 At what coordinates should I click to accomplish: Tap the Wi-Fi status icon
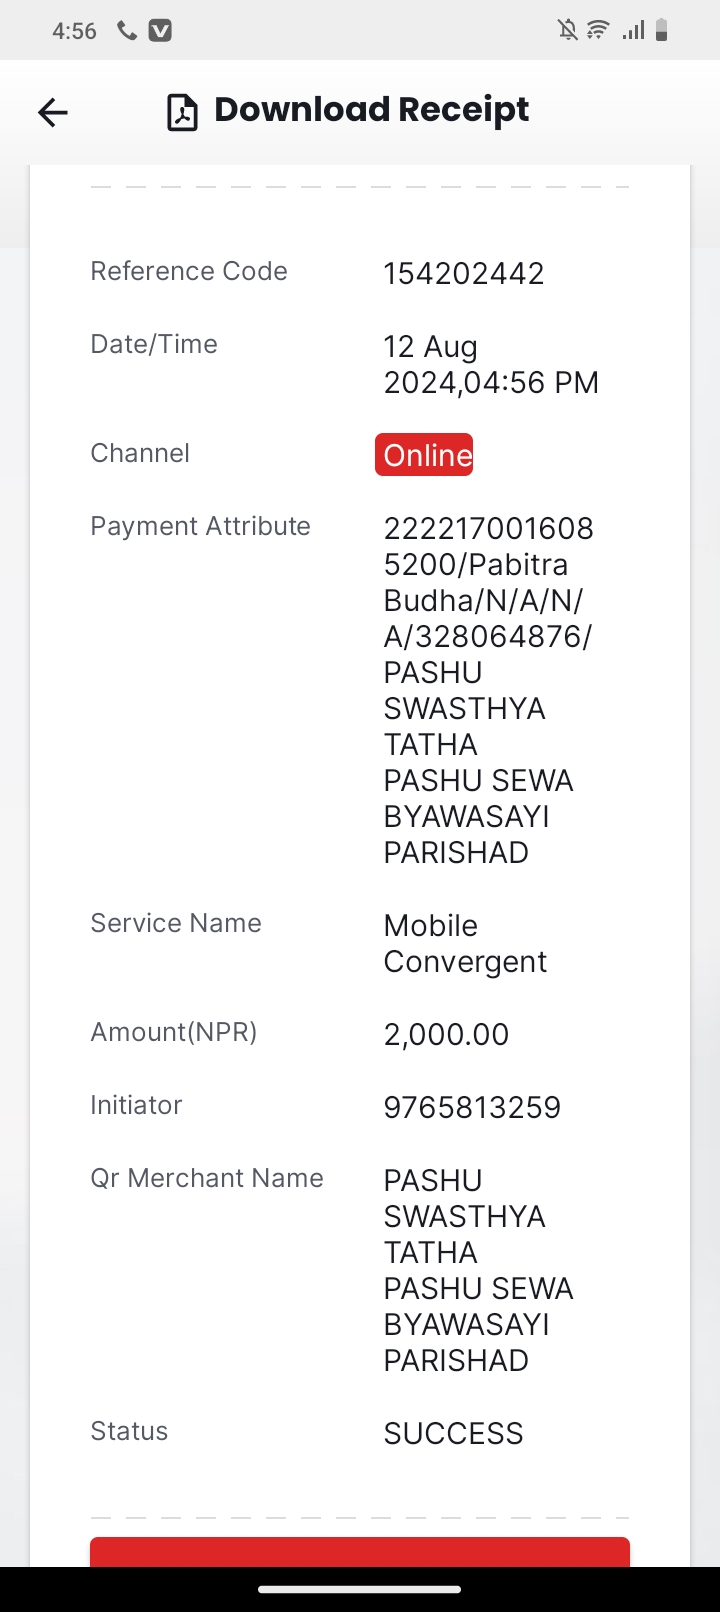click(x=598, y=31)
